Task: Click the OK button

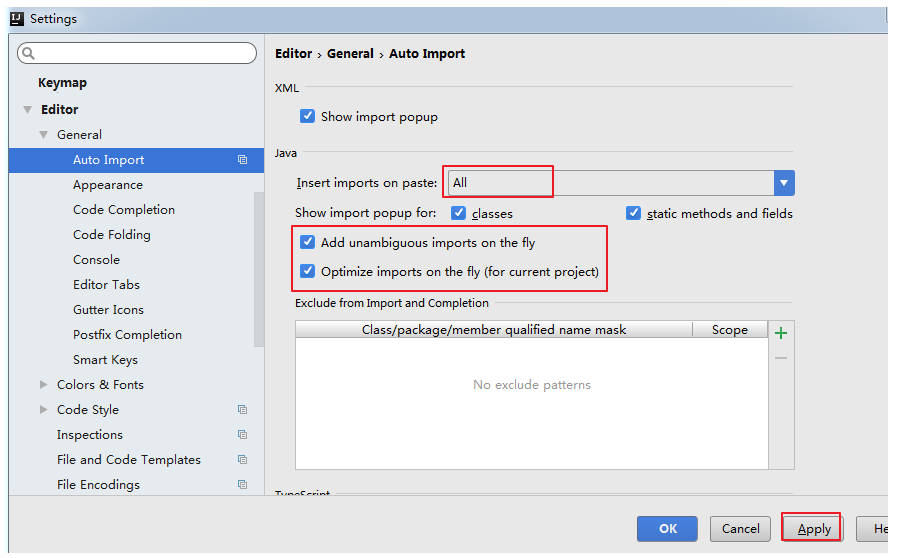Action: pos(667,529)
